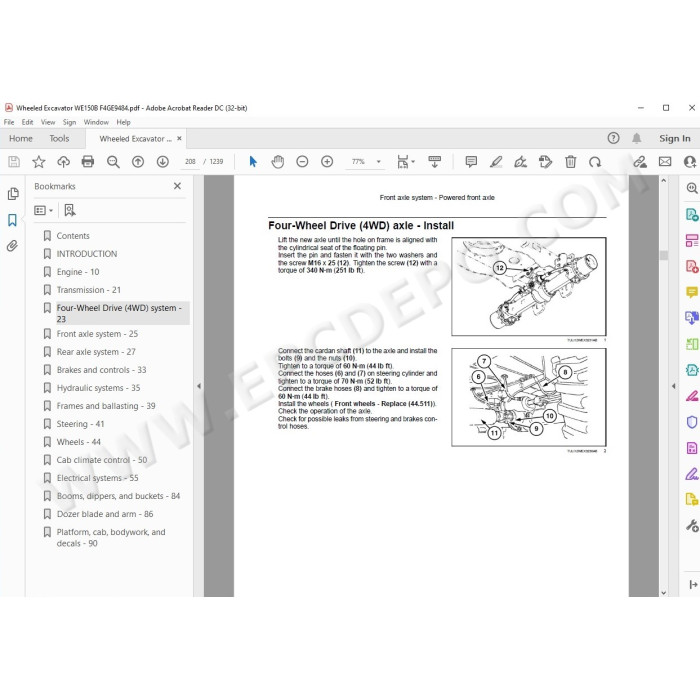700x700 pixels.
Task: Open the Window menu
Action: pos(96,122)
